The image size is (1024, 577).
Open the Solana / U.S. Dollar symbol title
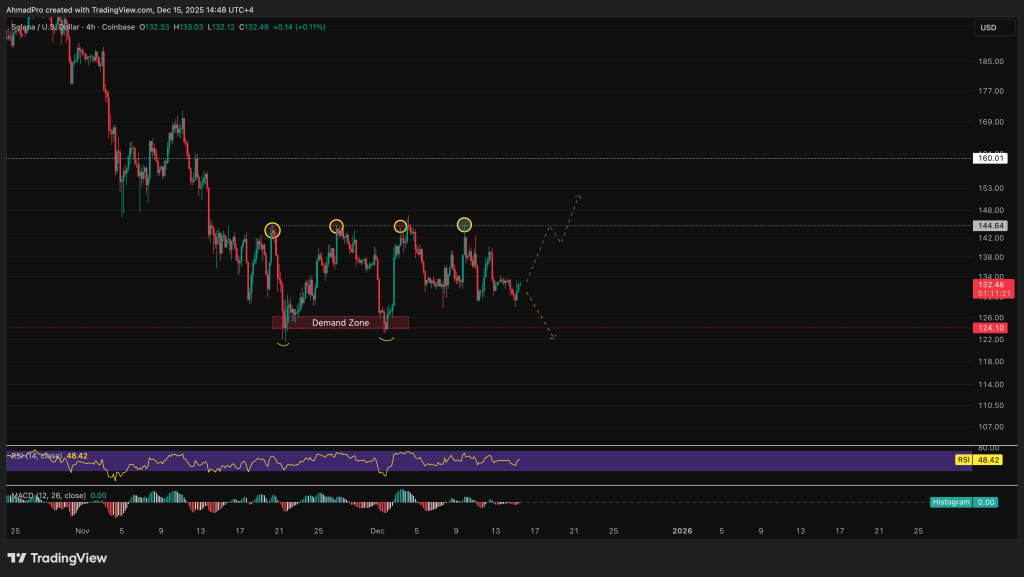click(48, 27)
